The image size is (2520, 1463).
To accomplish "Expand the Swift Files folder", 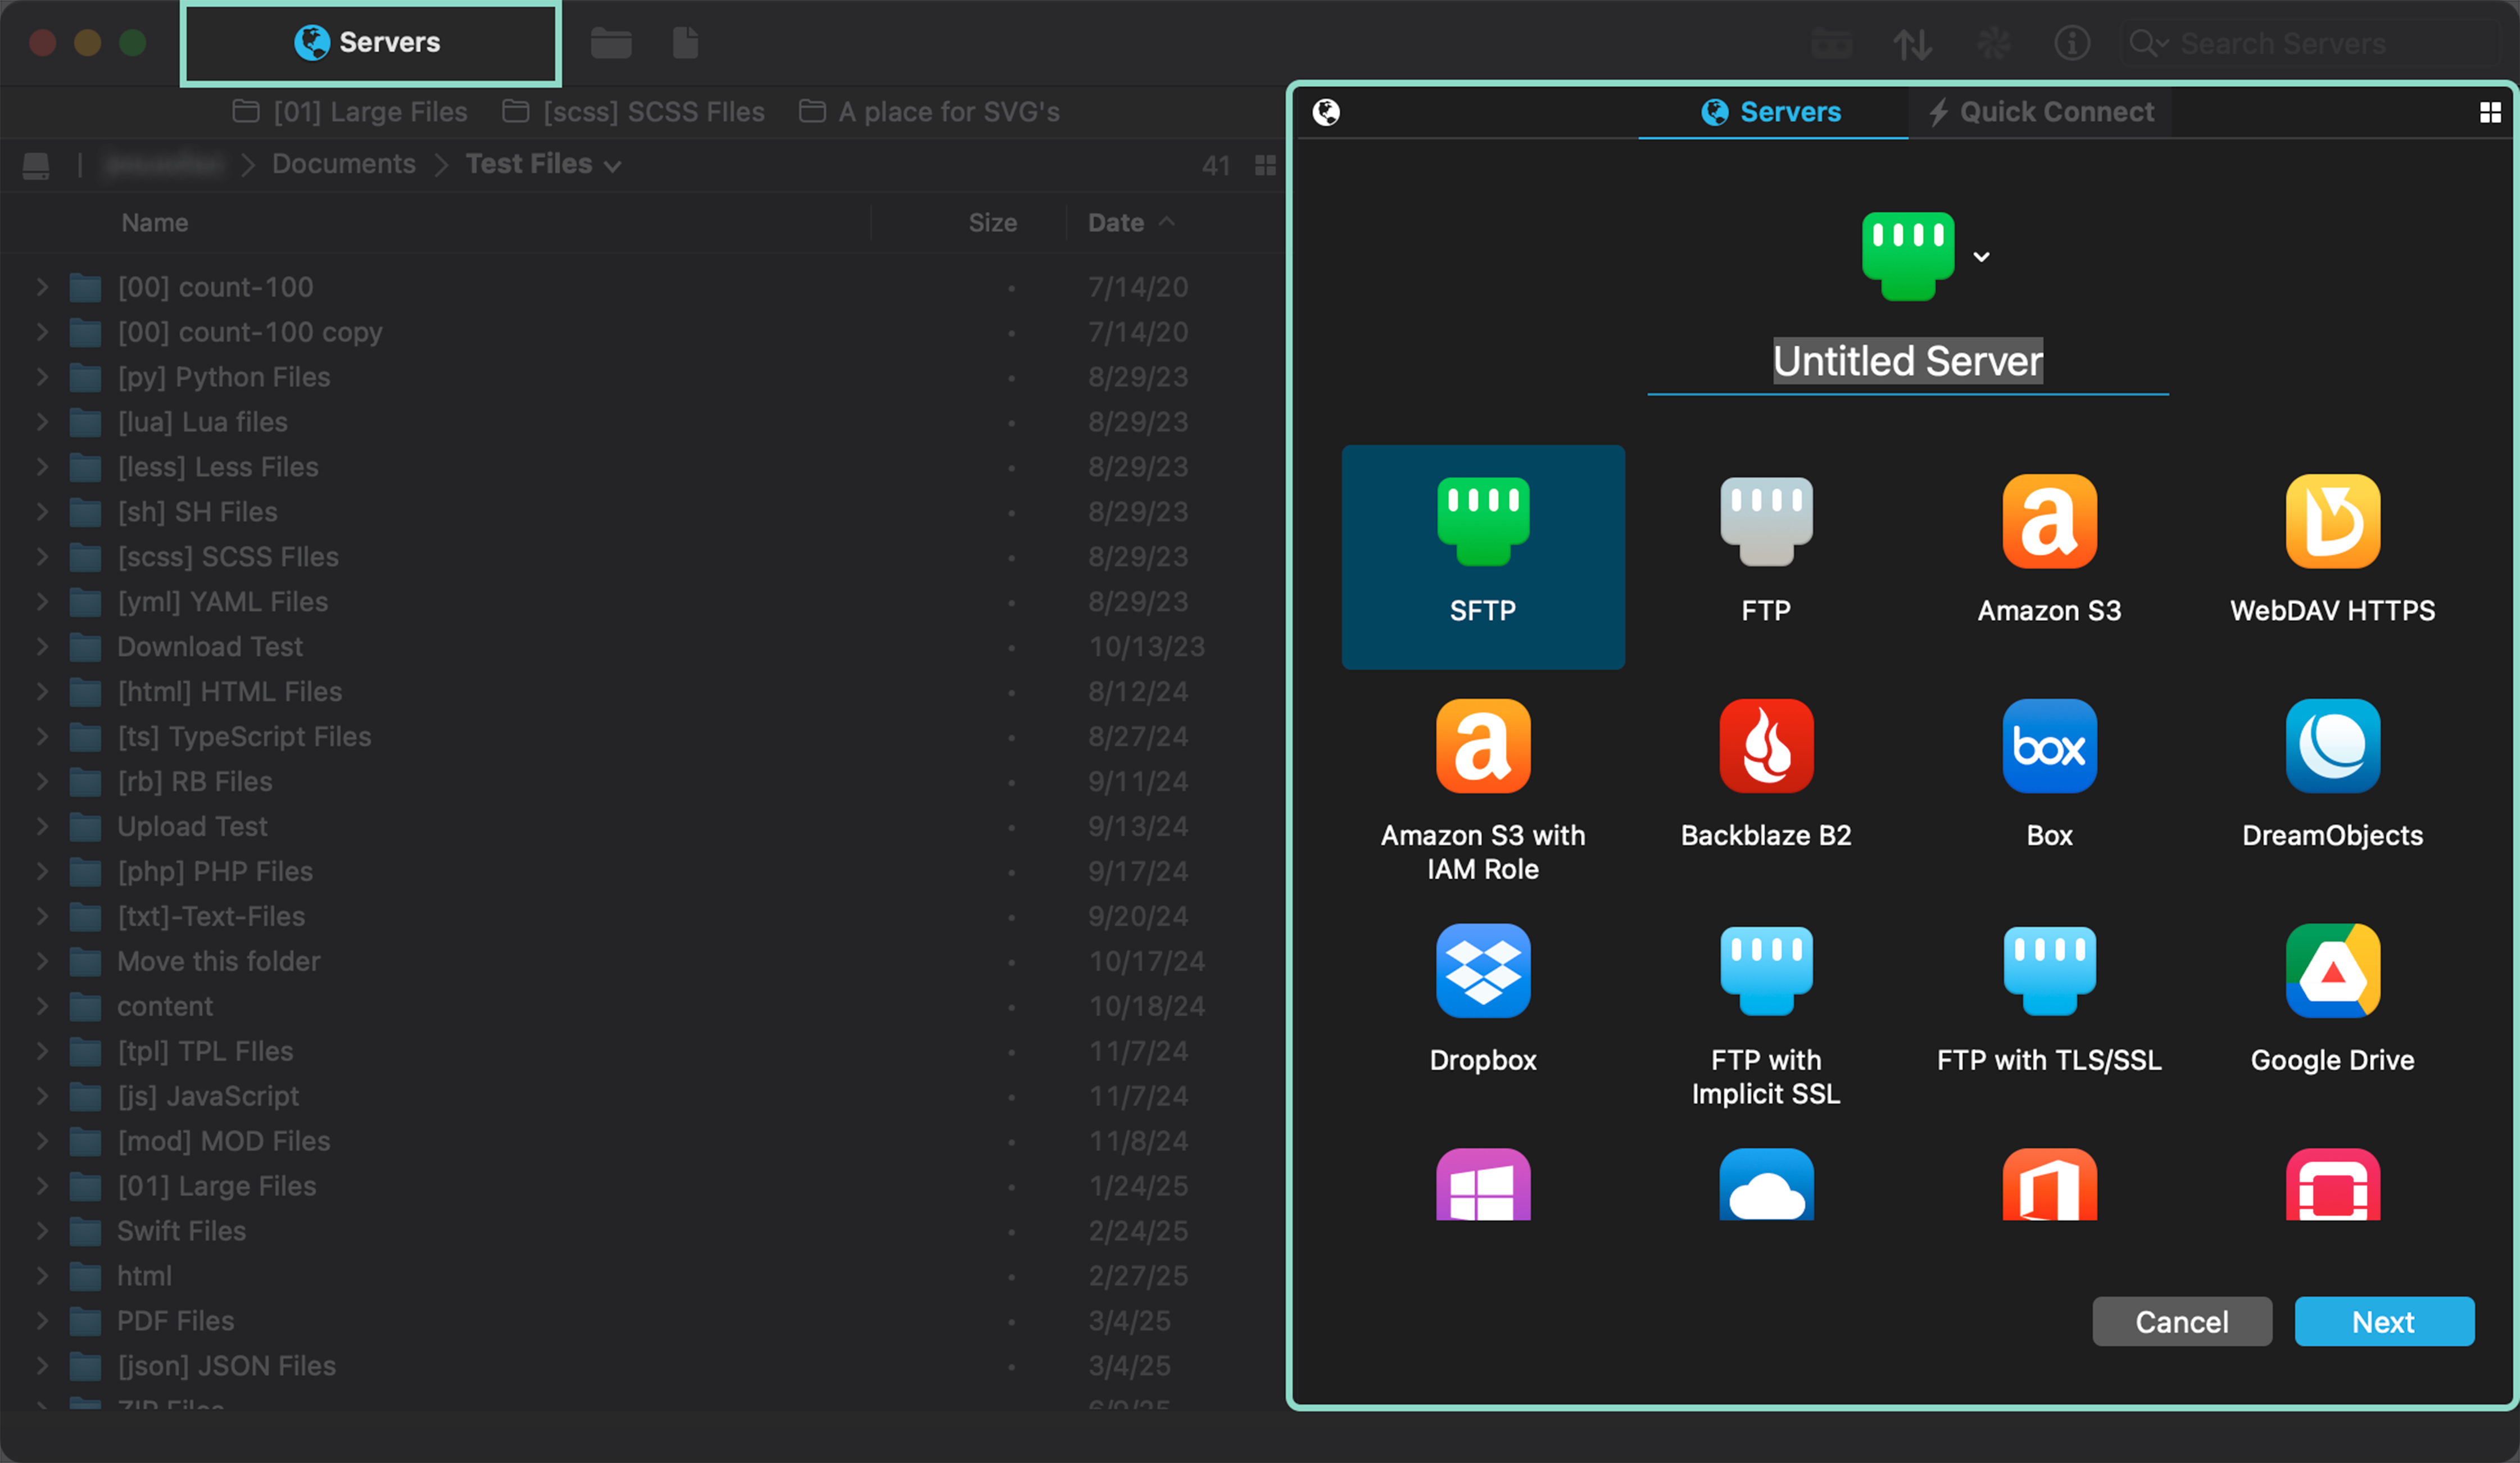I will point(42,1231).
